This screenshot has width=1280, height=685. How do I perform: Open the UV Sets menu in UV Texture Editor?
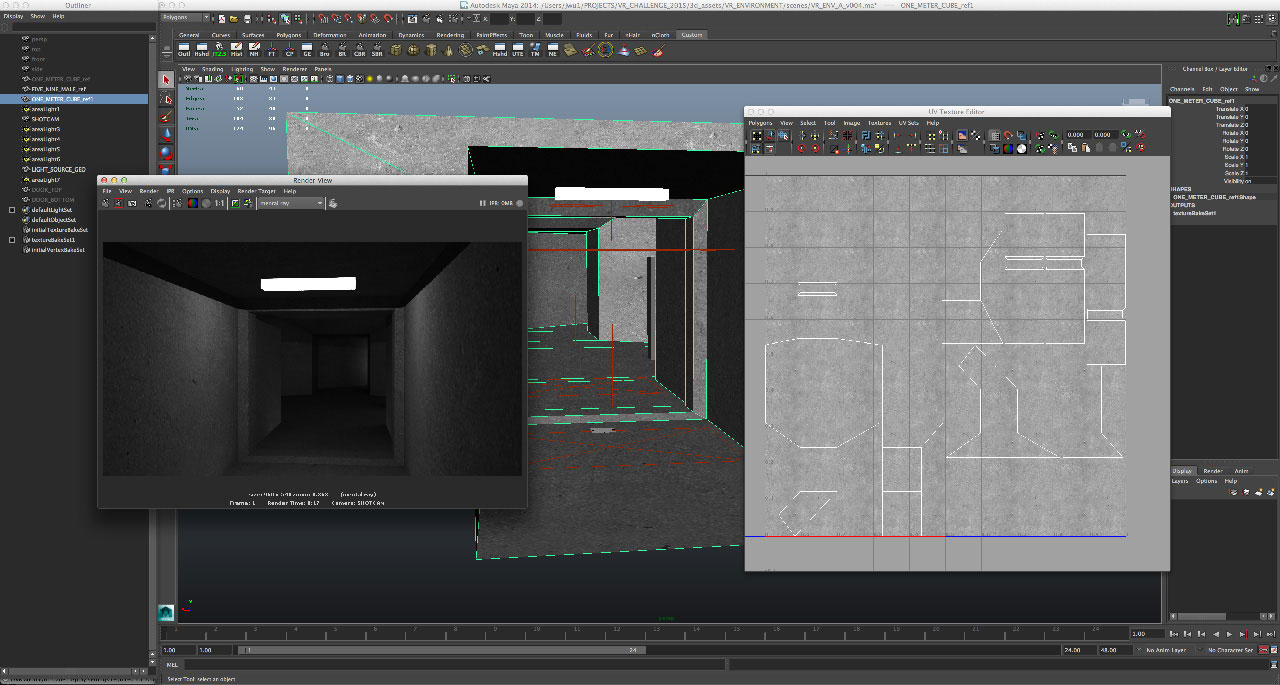[909, 123]
